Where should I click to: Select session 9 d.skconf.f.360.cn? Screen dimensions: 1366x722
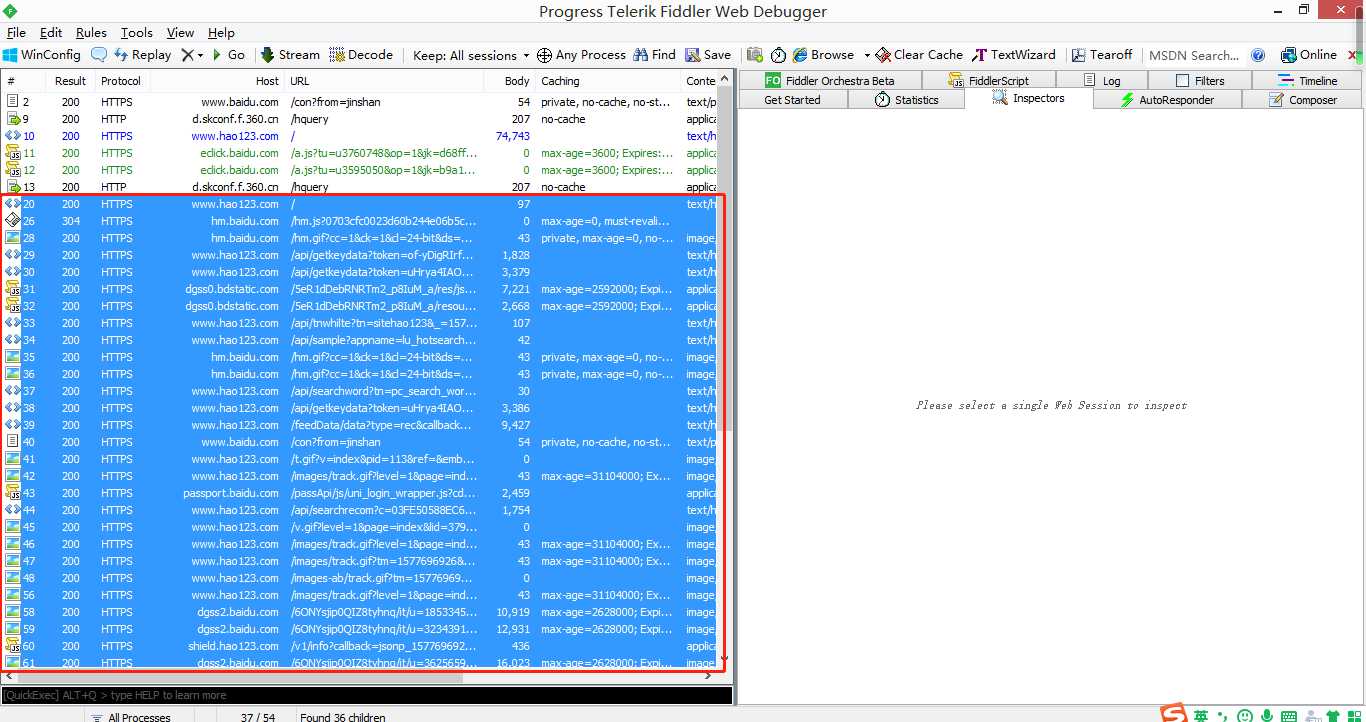(360, 119)
